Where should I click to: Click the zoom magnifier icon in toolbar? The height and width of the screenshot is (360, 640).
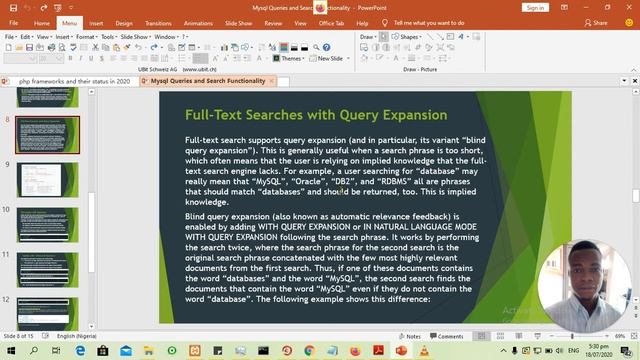(316, 47)
